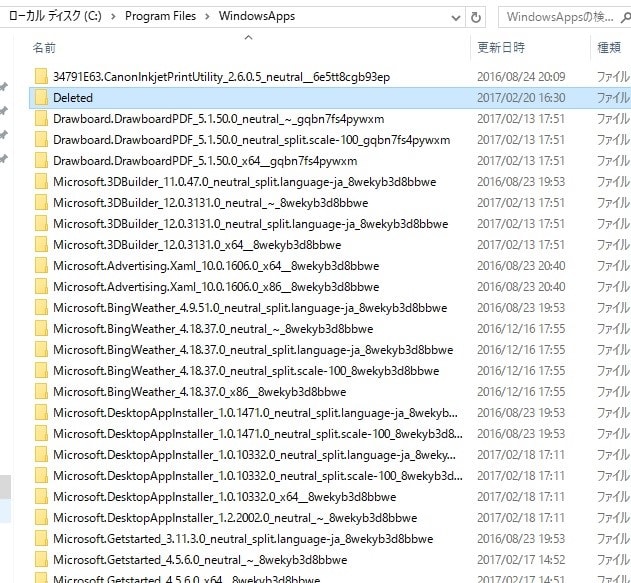Click folder icon of 3DBuilder_12.0.3131.0 language-ja row
This screenshot has height=583, width=631.
(x=41, y=223)
